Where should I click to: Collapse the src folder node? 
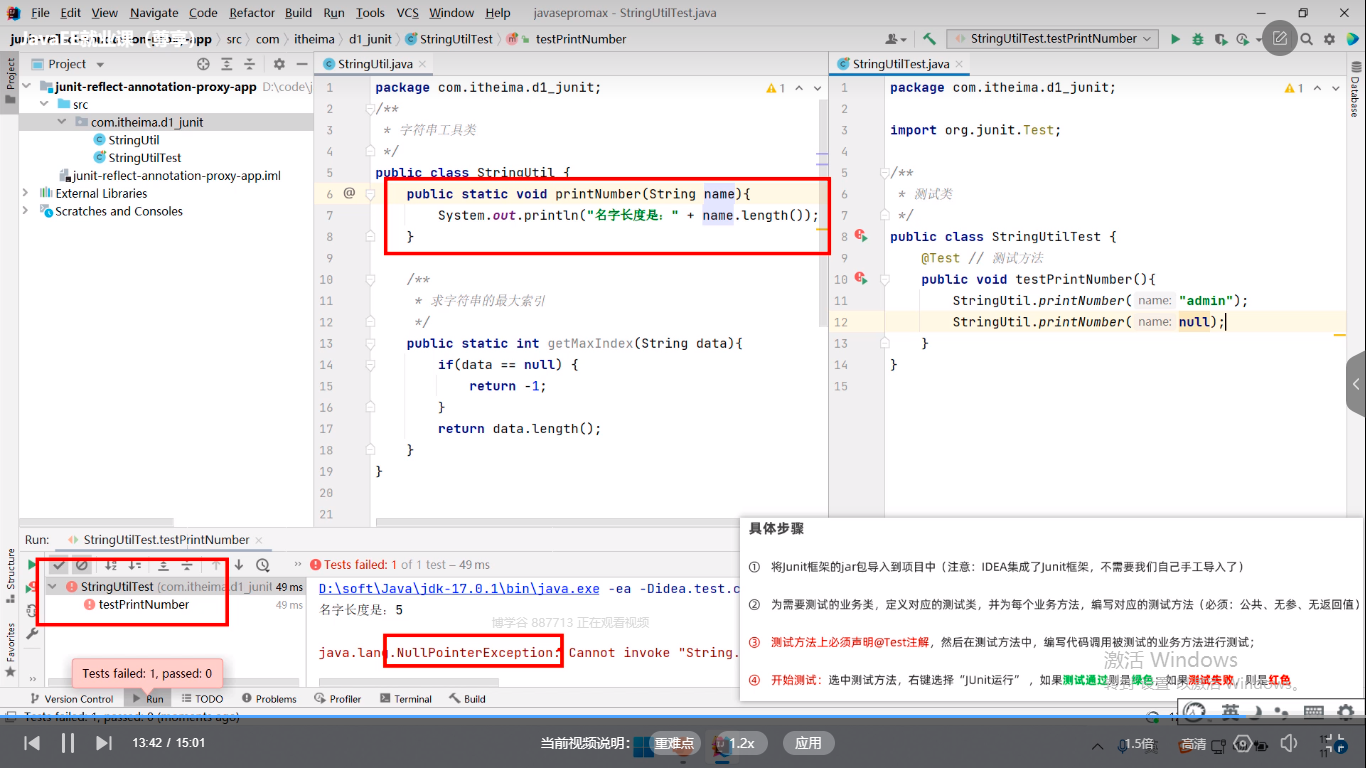coord(44,105)
